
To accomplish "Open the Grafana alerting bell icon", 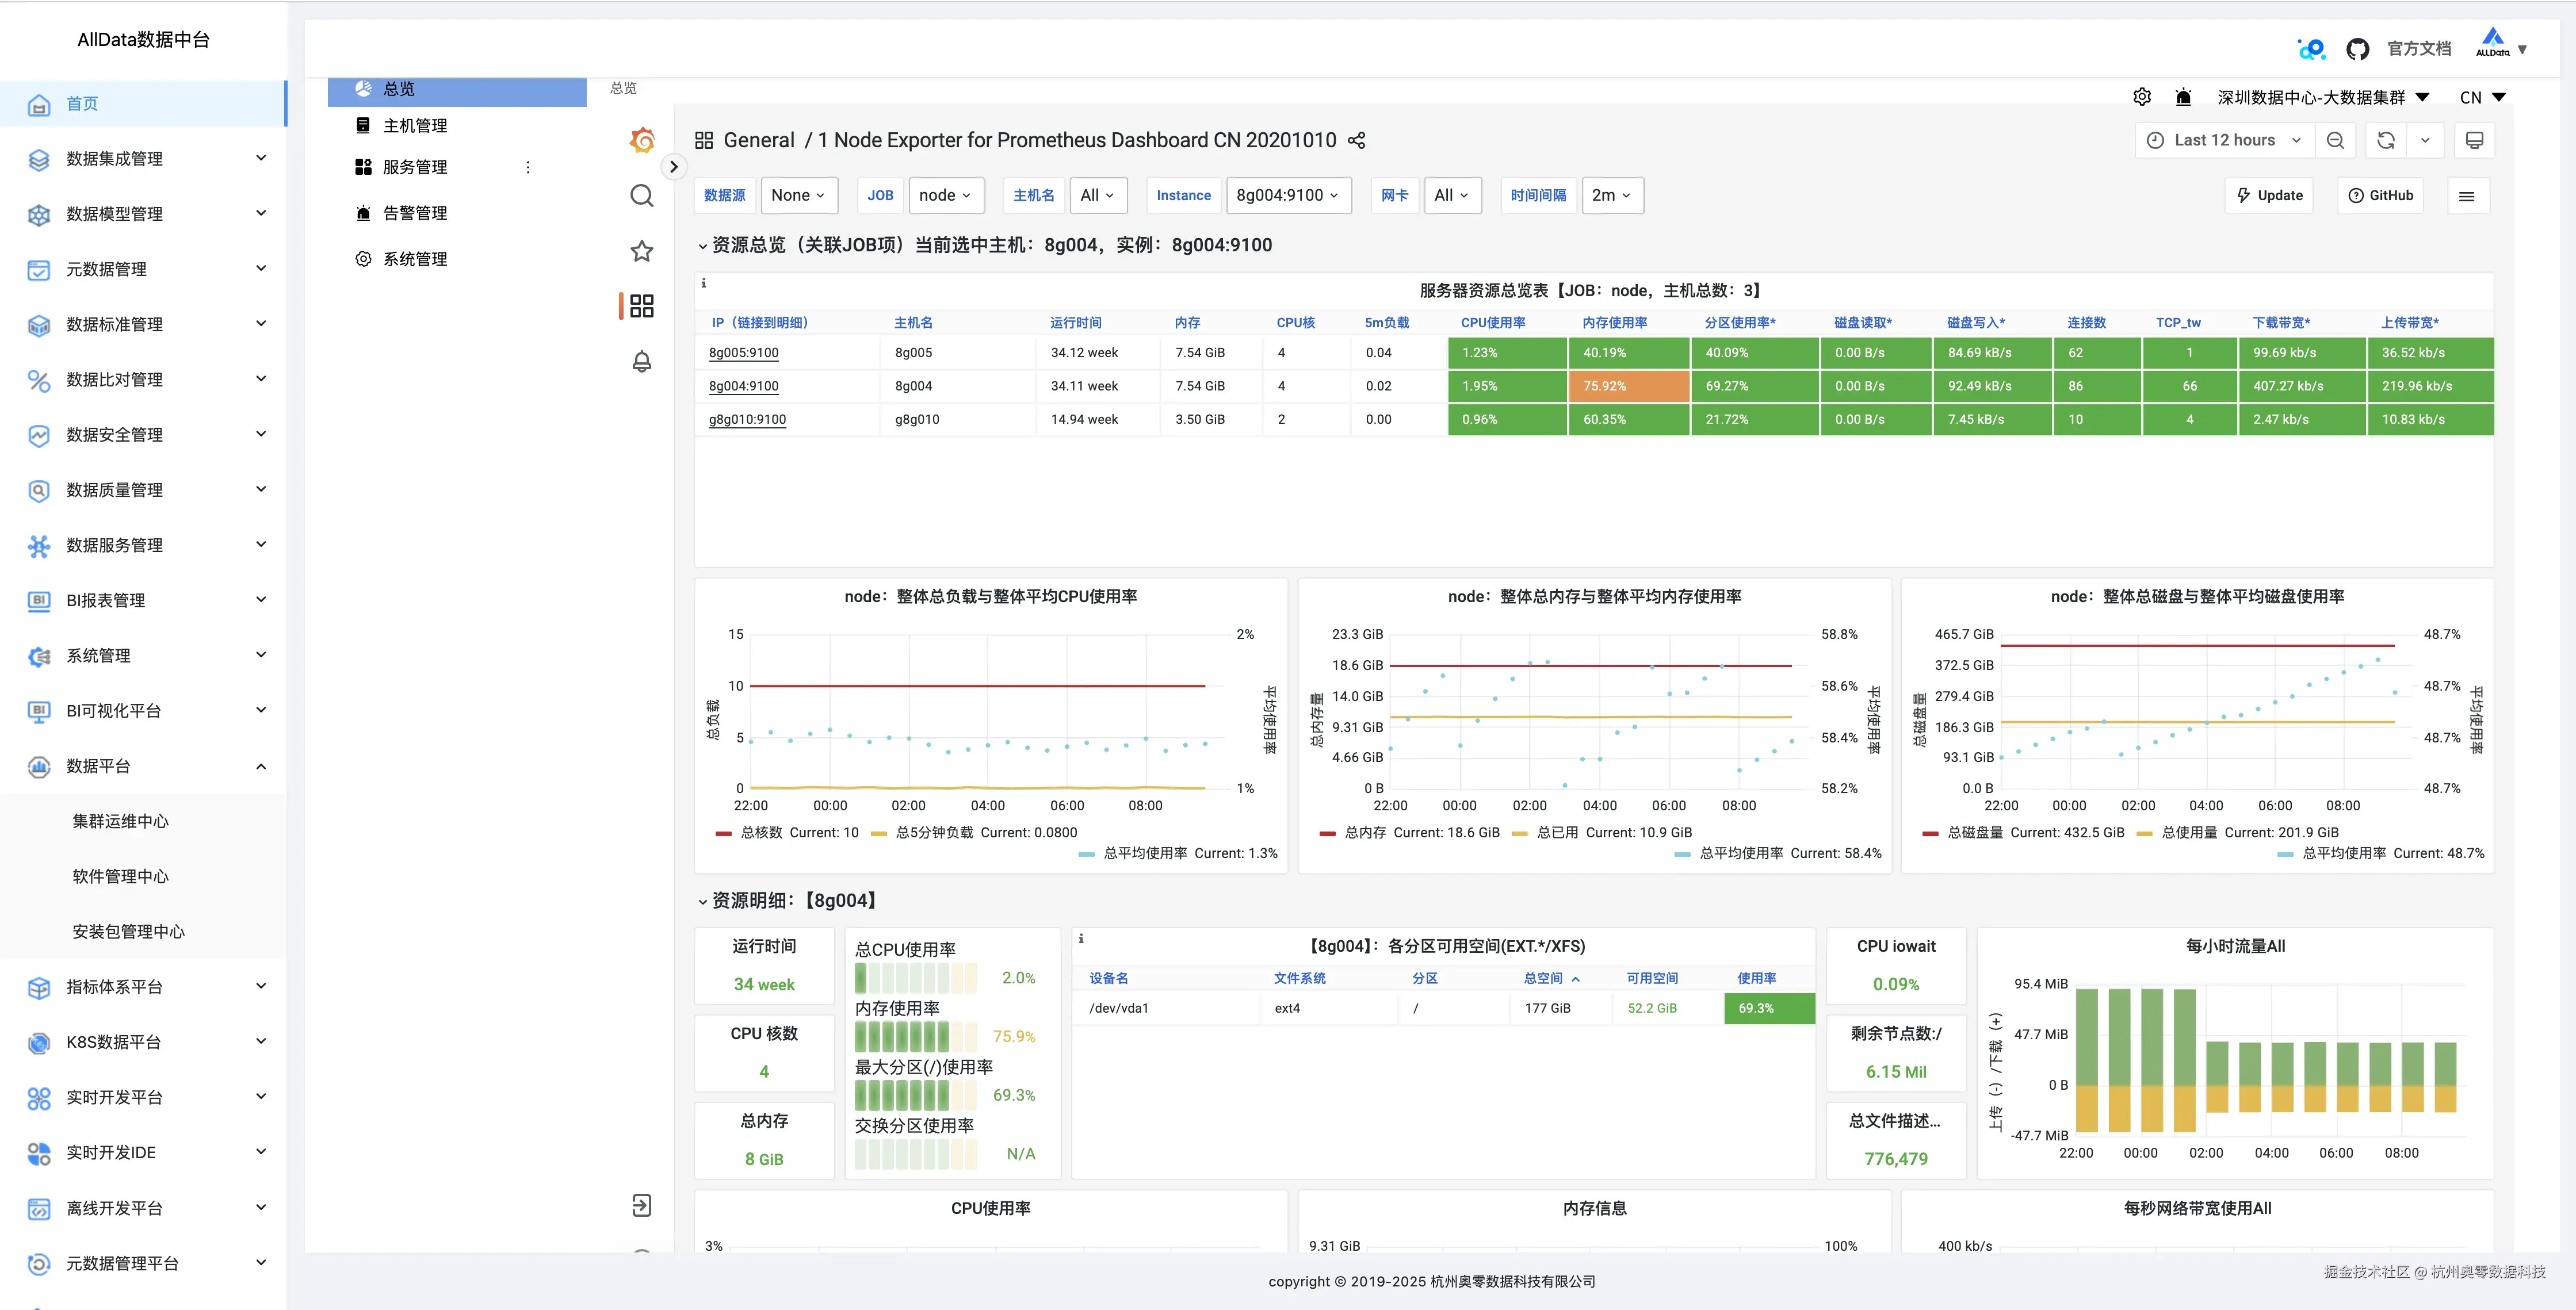I will 642,361.
